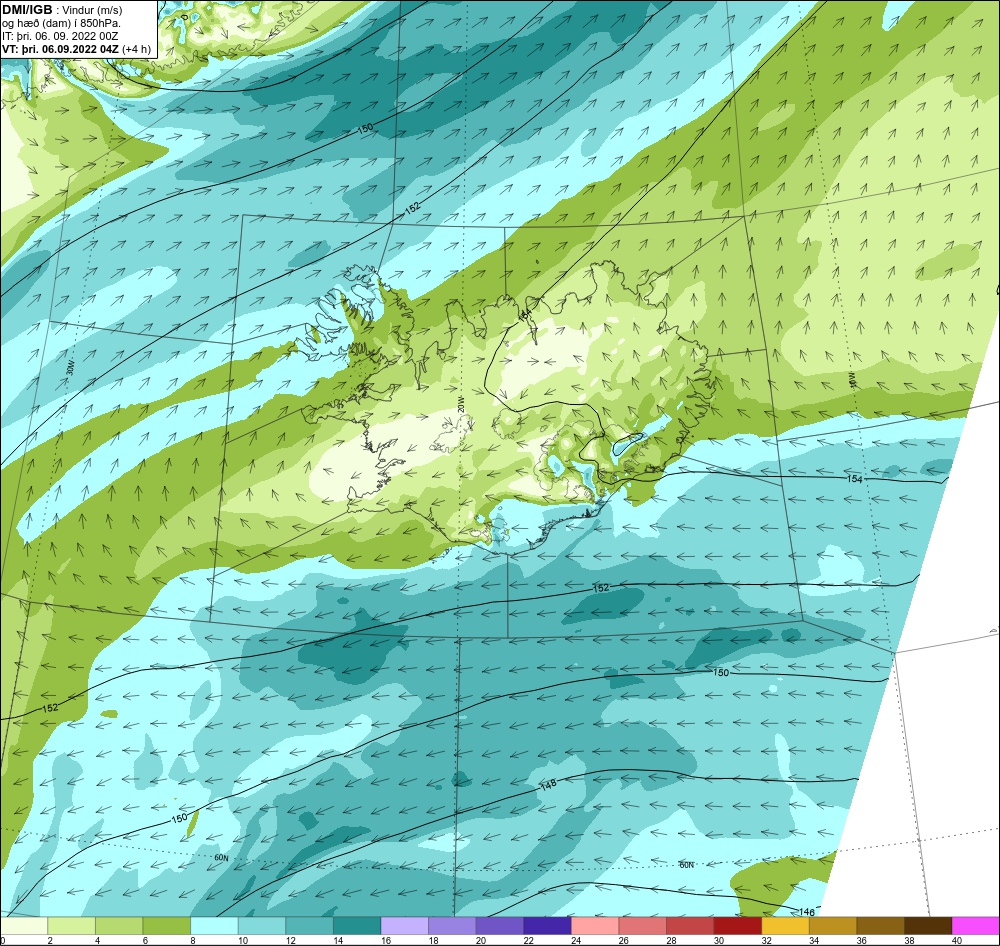Select the medium purple 18–20 m/s swatch
This screenshot has width=1000, height=946.
[x=452, y=925]
